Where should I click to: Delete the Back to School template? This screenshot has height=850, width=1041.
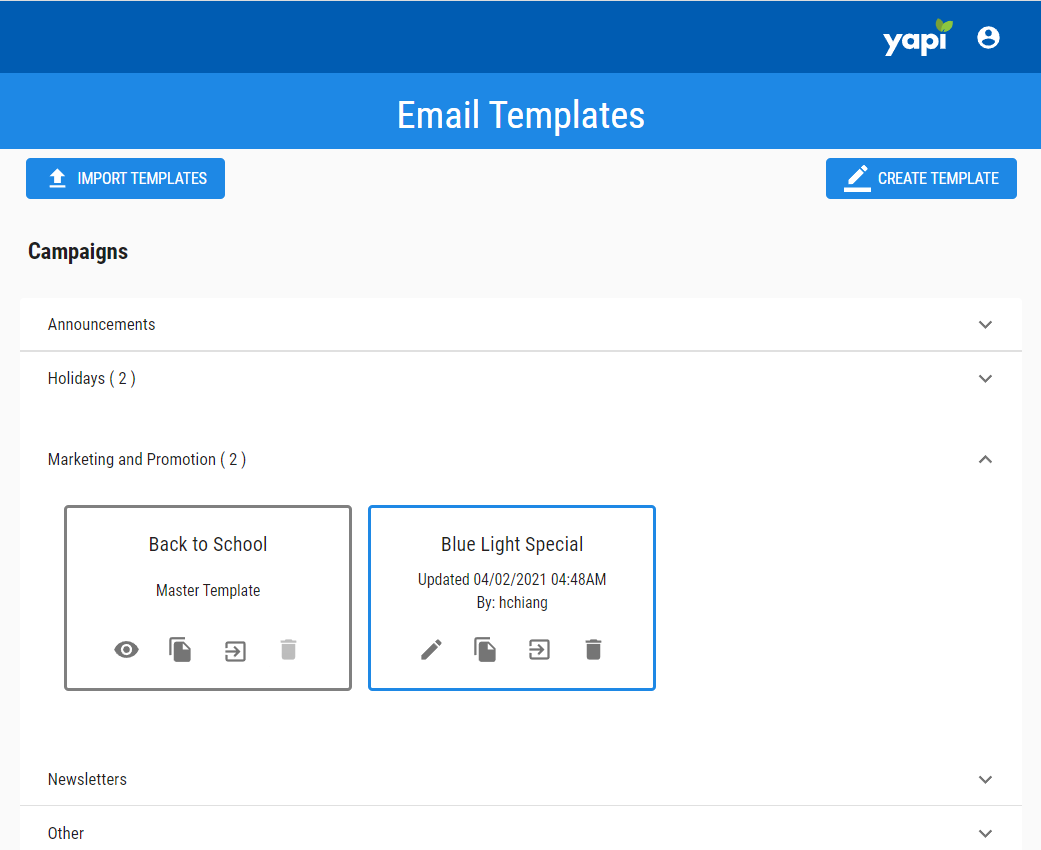tap(288, 649)
